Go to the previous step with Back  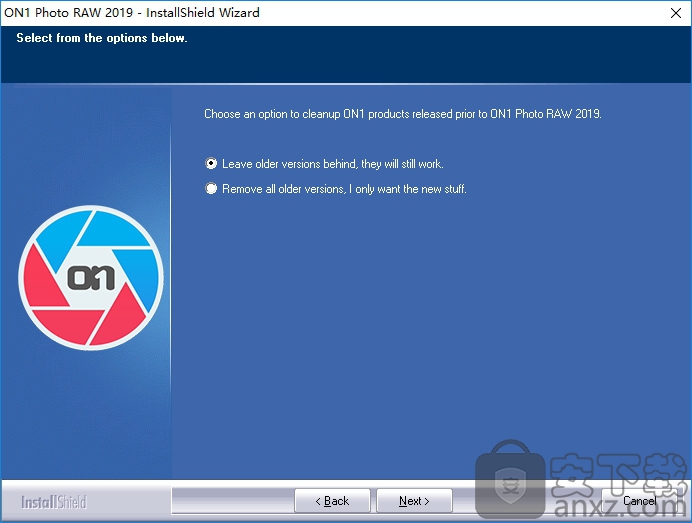click(332, 501)
